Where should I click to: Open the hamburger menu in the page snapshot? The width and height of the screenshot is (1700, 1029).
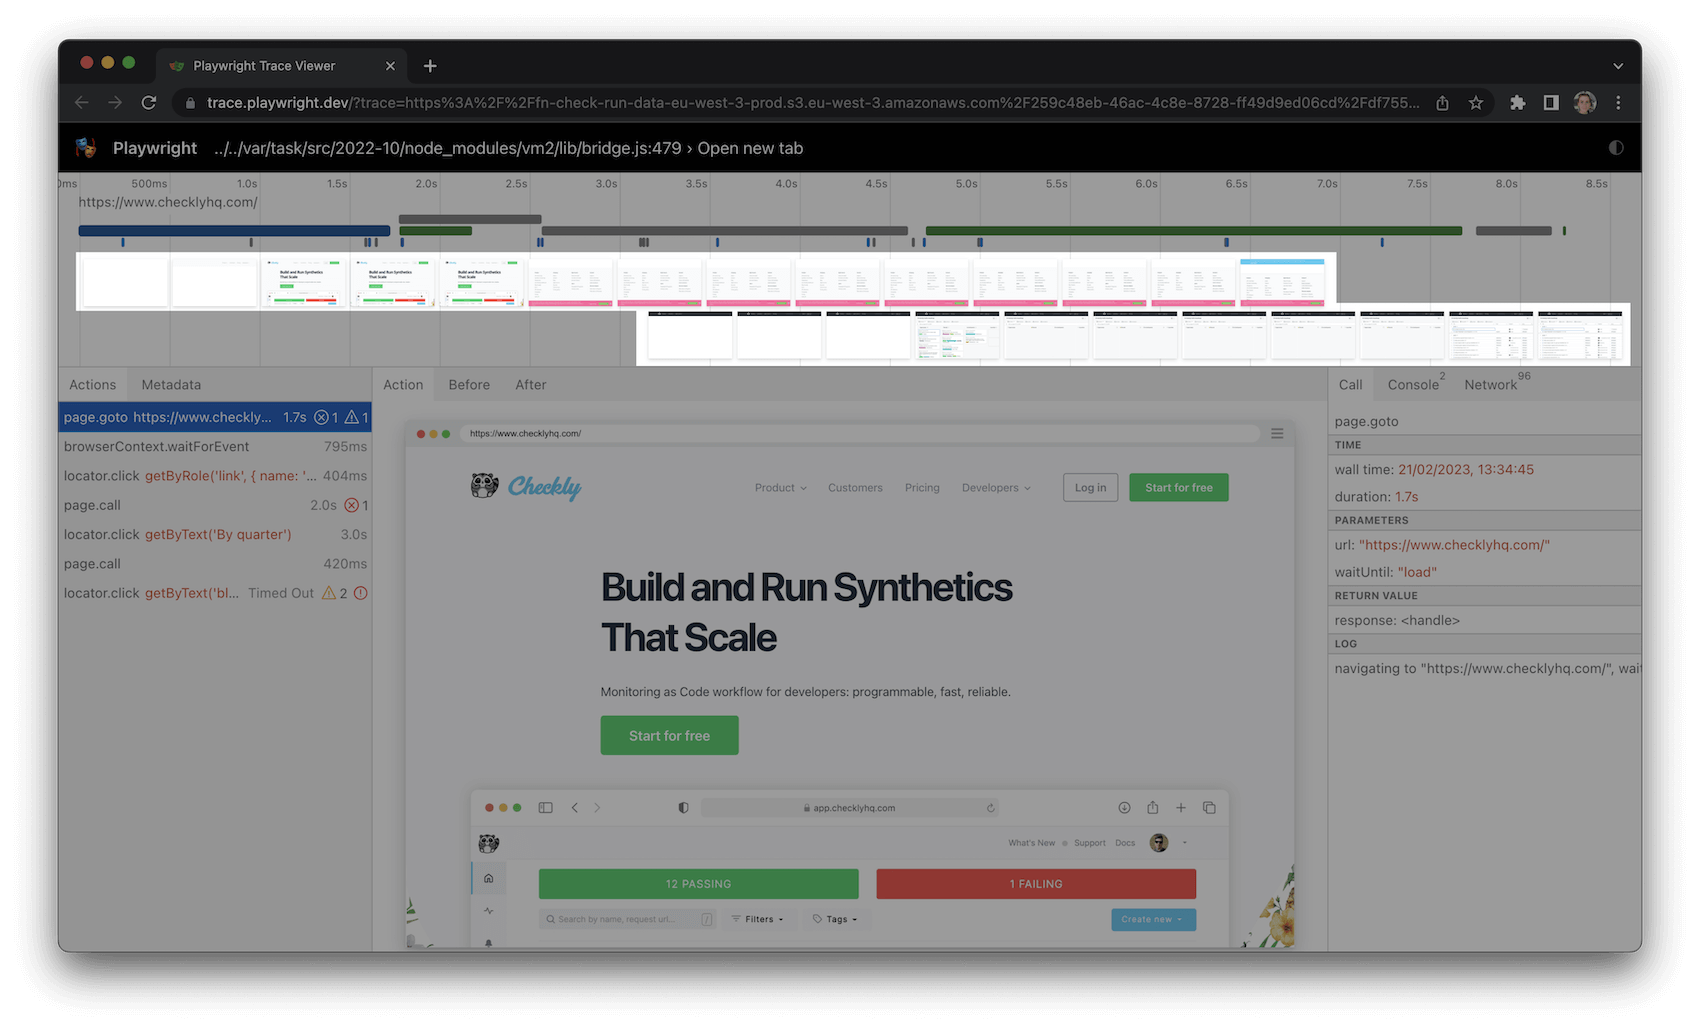pos(1277,433)
